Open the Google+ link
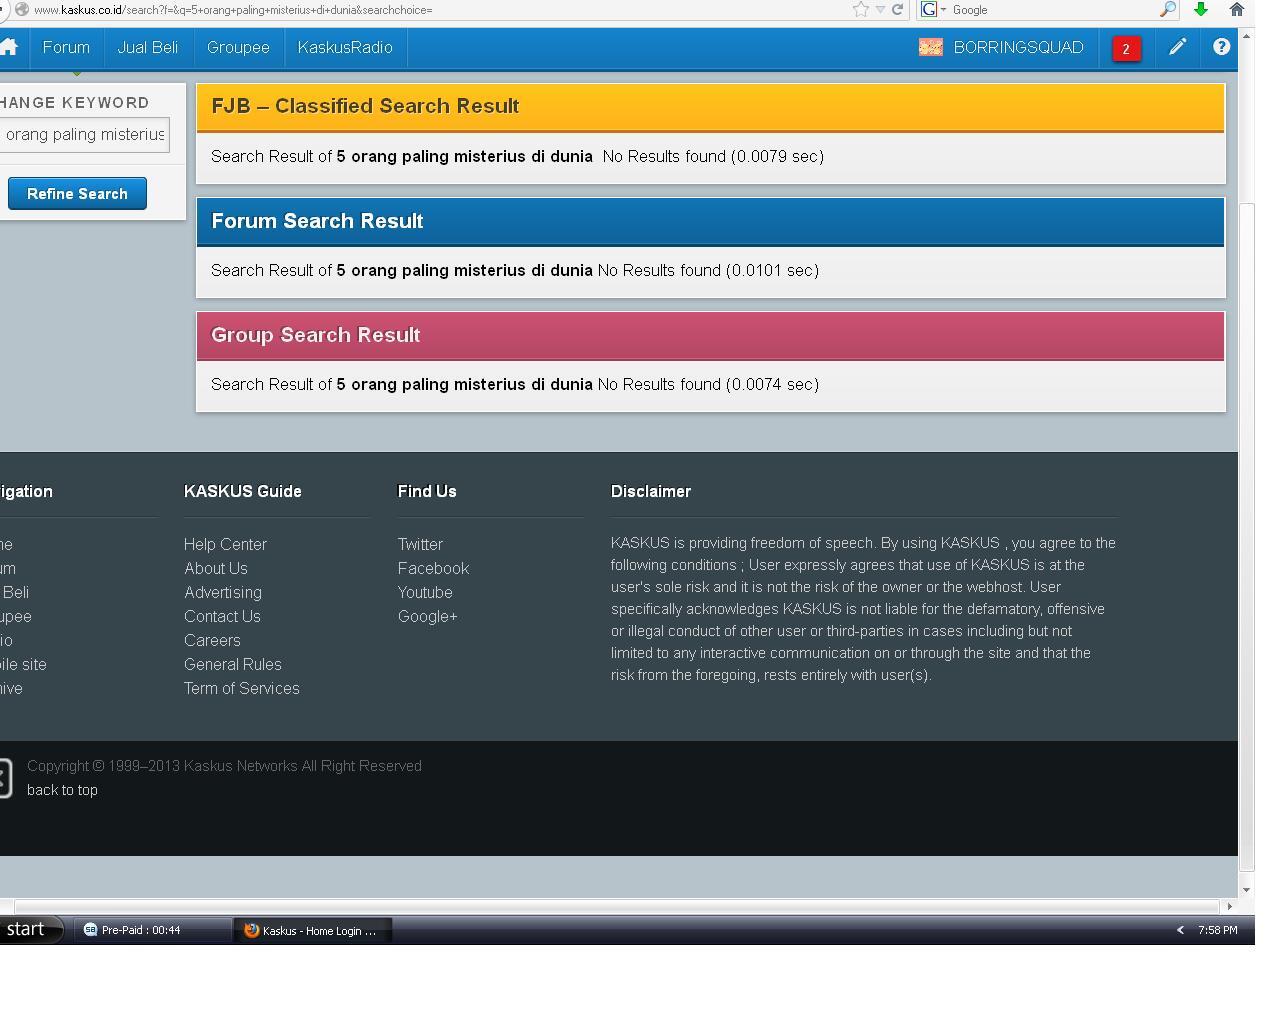The image size is (1280, 1024). pyautogui.click(x=427, y=616)
